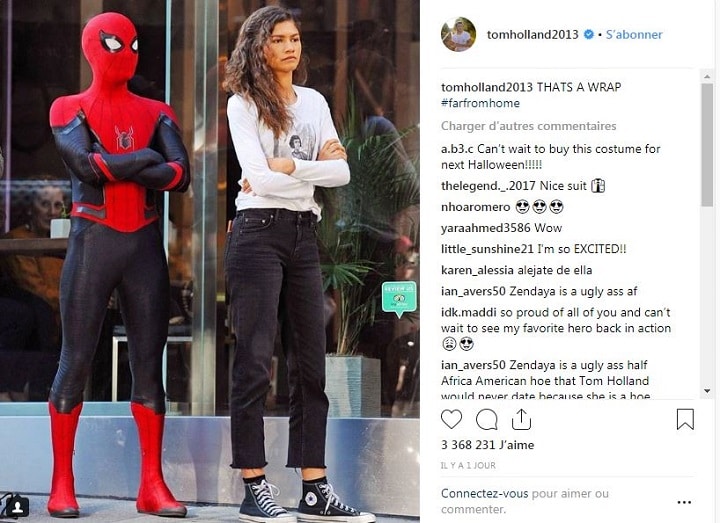Click the green speech bubble sign in photo
The width and height of the screenshot is (720, 523).
[x=399, y=299]
